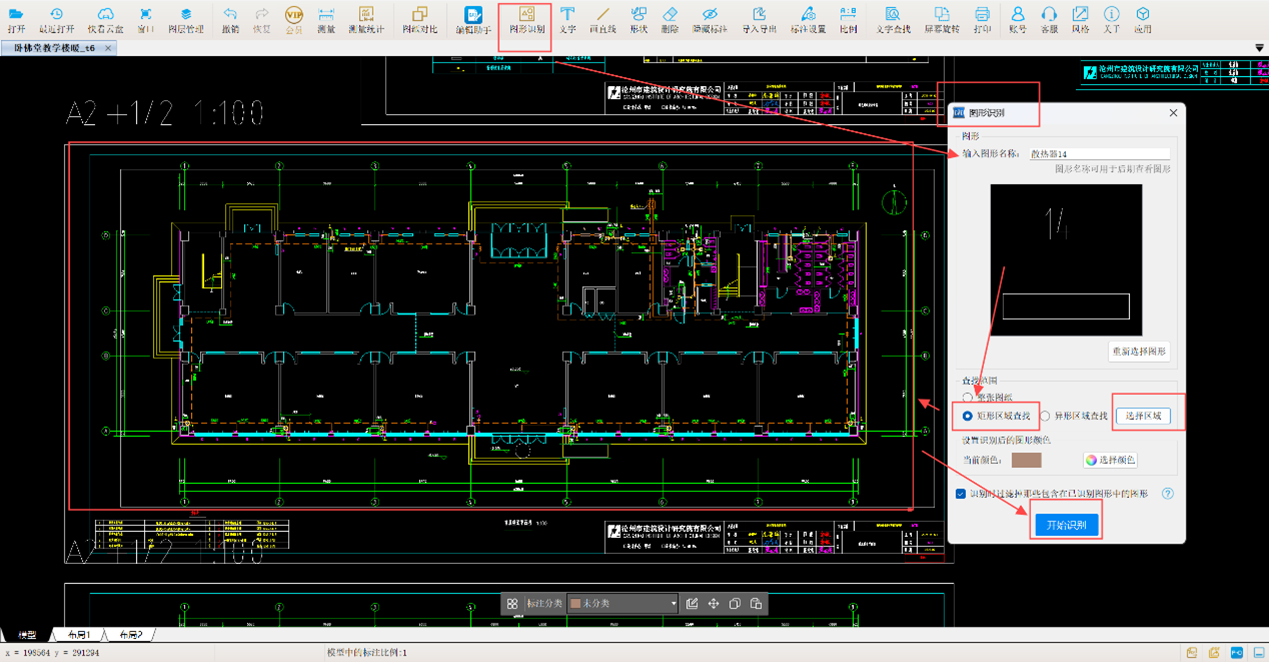Viewport: 1269px width, 662px height.
Task: Click the 选择区域 button
Action: point(1143,416)
